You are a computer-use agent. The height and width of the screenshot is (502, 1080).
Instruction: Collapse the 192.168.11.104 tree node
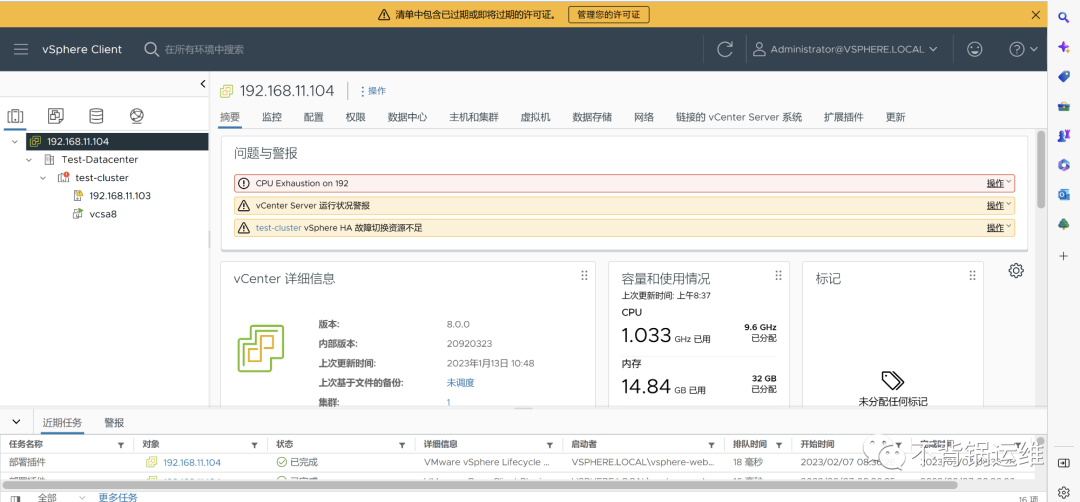pyautogui.click(x=14, y=142)
